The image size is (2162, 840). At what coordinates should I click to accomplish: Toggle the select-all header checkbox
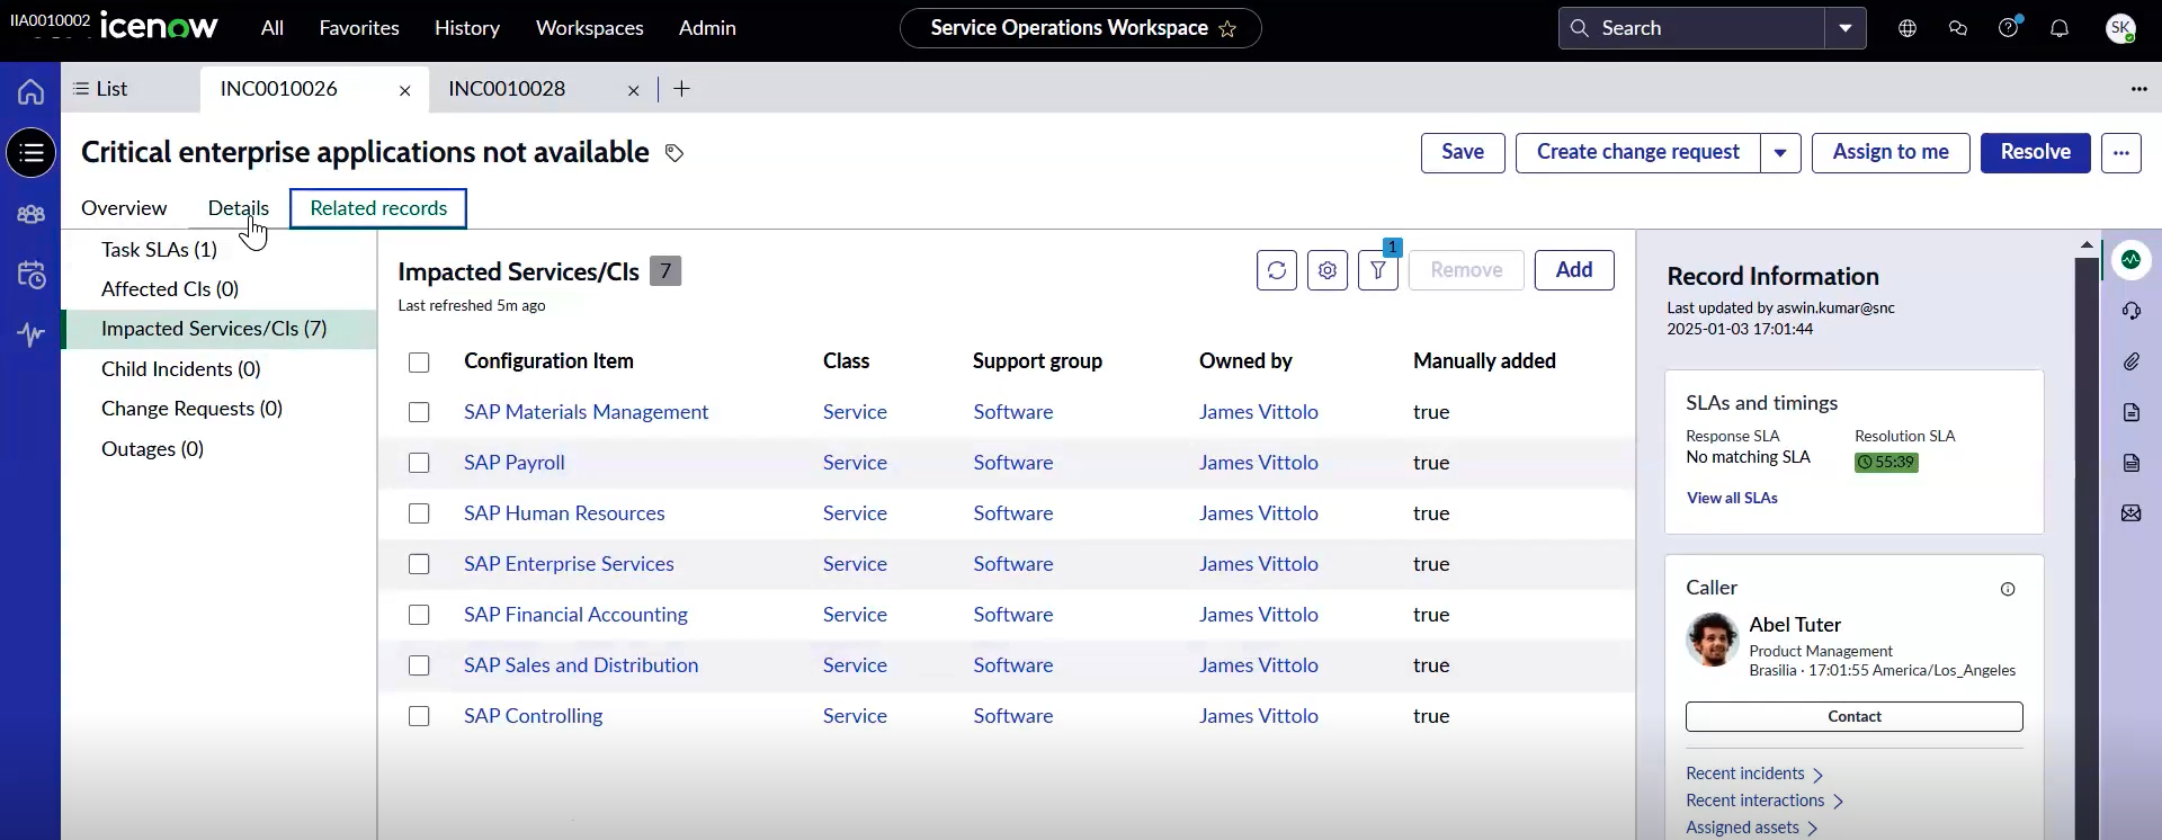tap(419, 362)
